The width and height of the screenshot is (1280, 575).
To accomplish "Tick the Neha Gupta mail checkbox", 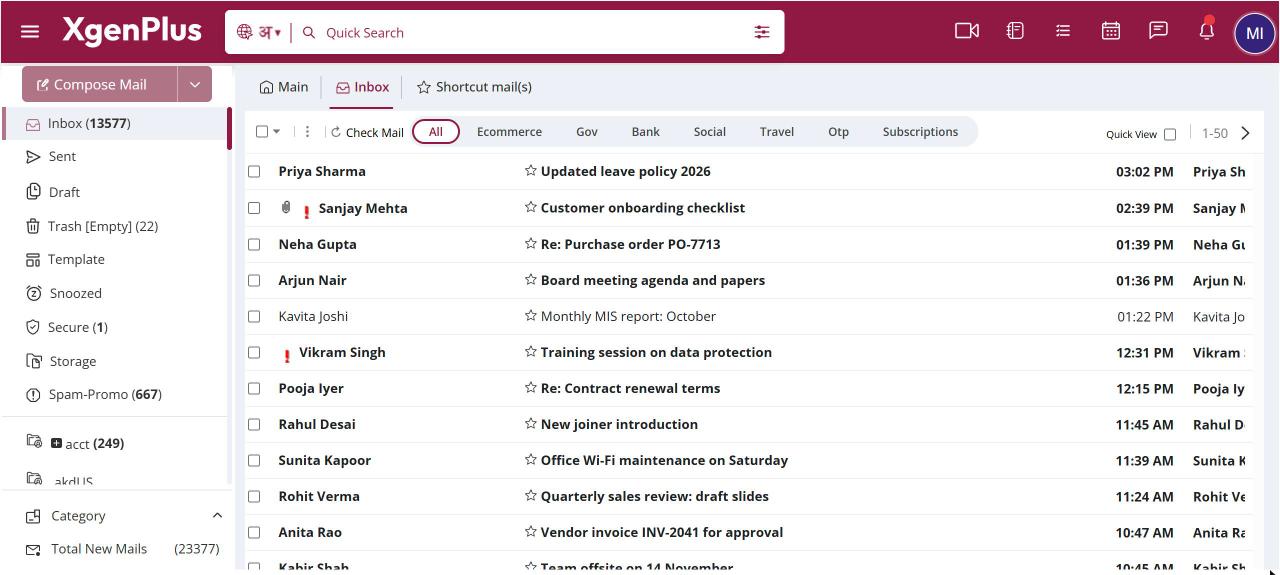I will [254, 244].
